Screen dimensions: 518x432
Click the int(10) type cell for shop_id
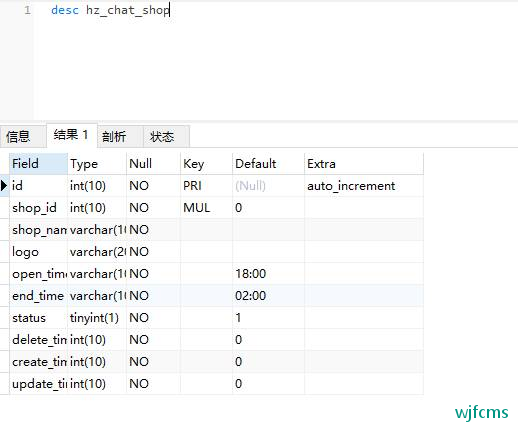tap(97, 208)
